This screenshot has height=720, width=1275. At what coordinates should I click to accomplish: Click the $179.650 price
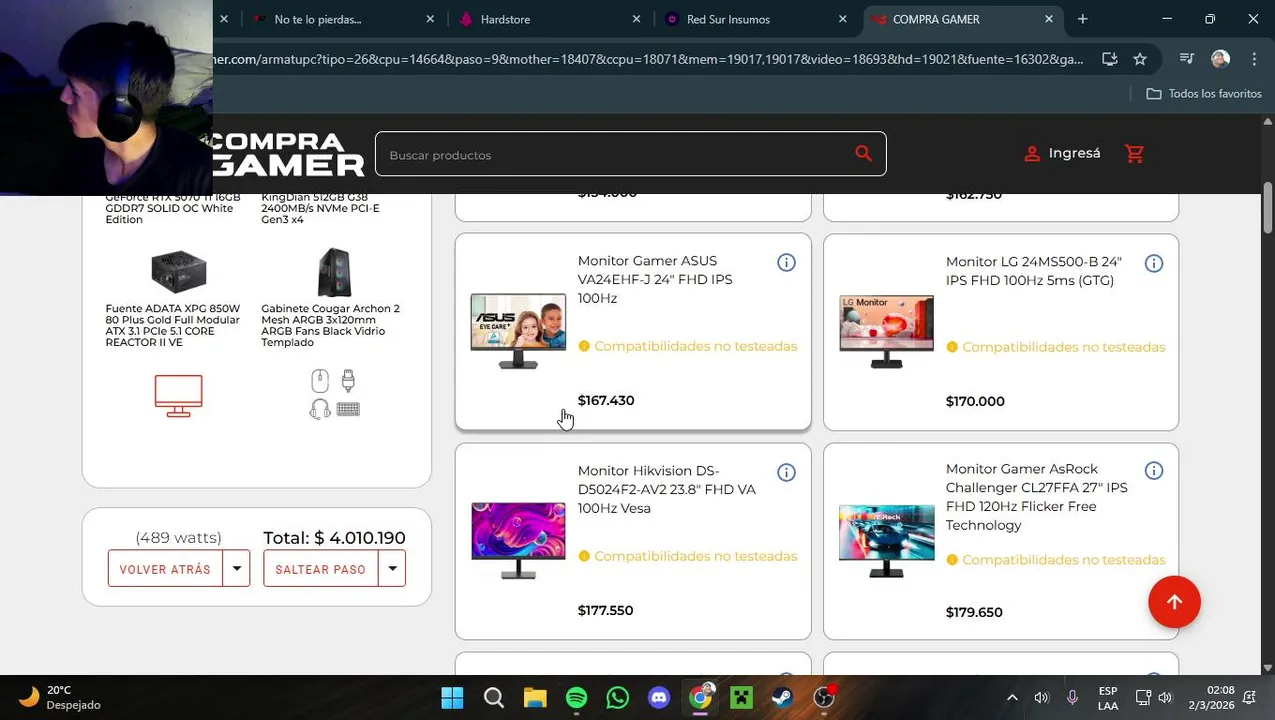pyautogui.click(x=974, y=612)
